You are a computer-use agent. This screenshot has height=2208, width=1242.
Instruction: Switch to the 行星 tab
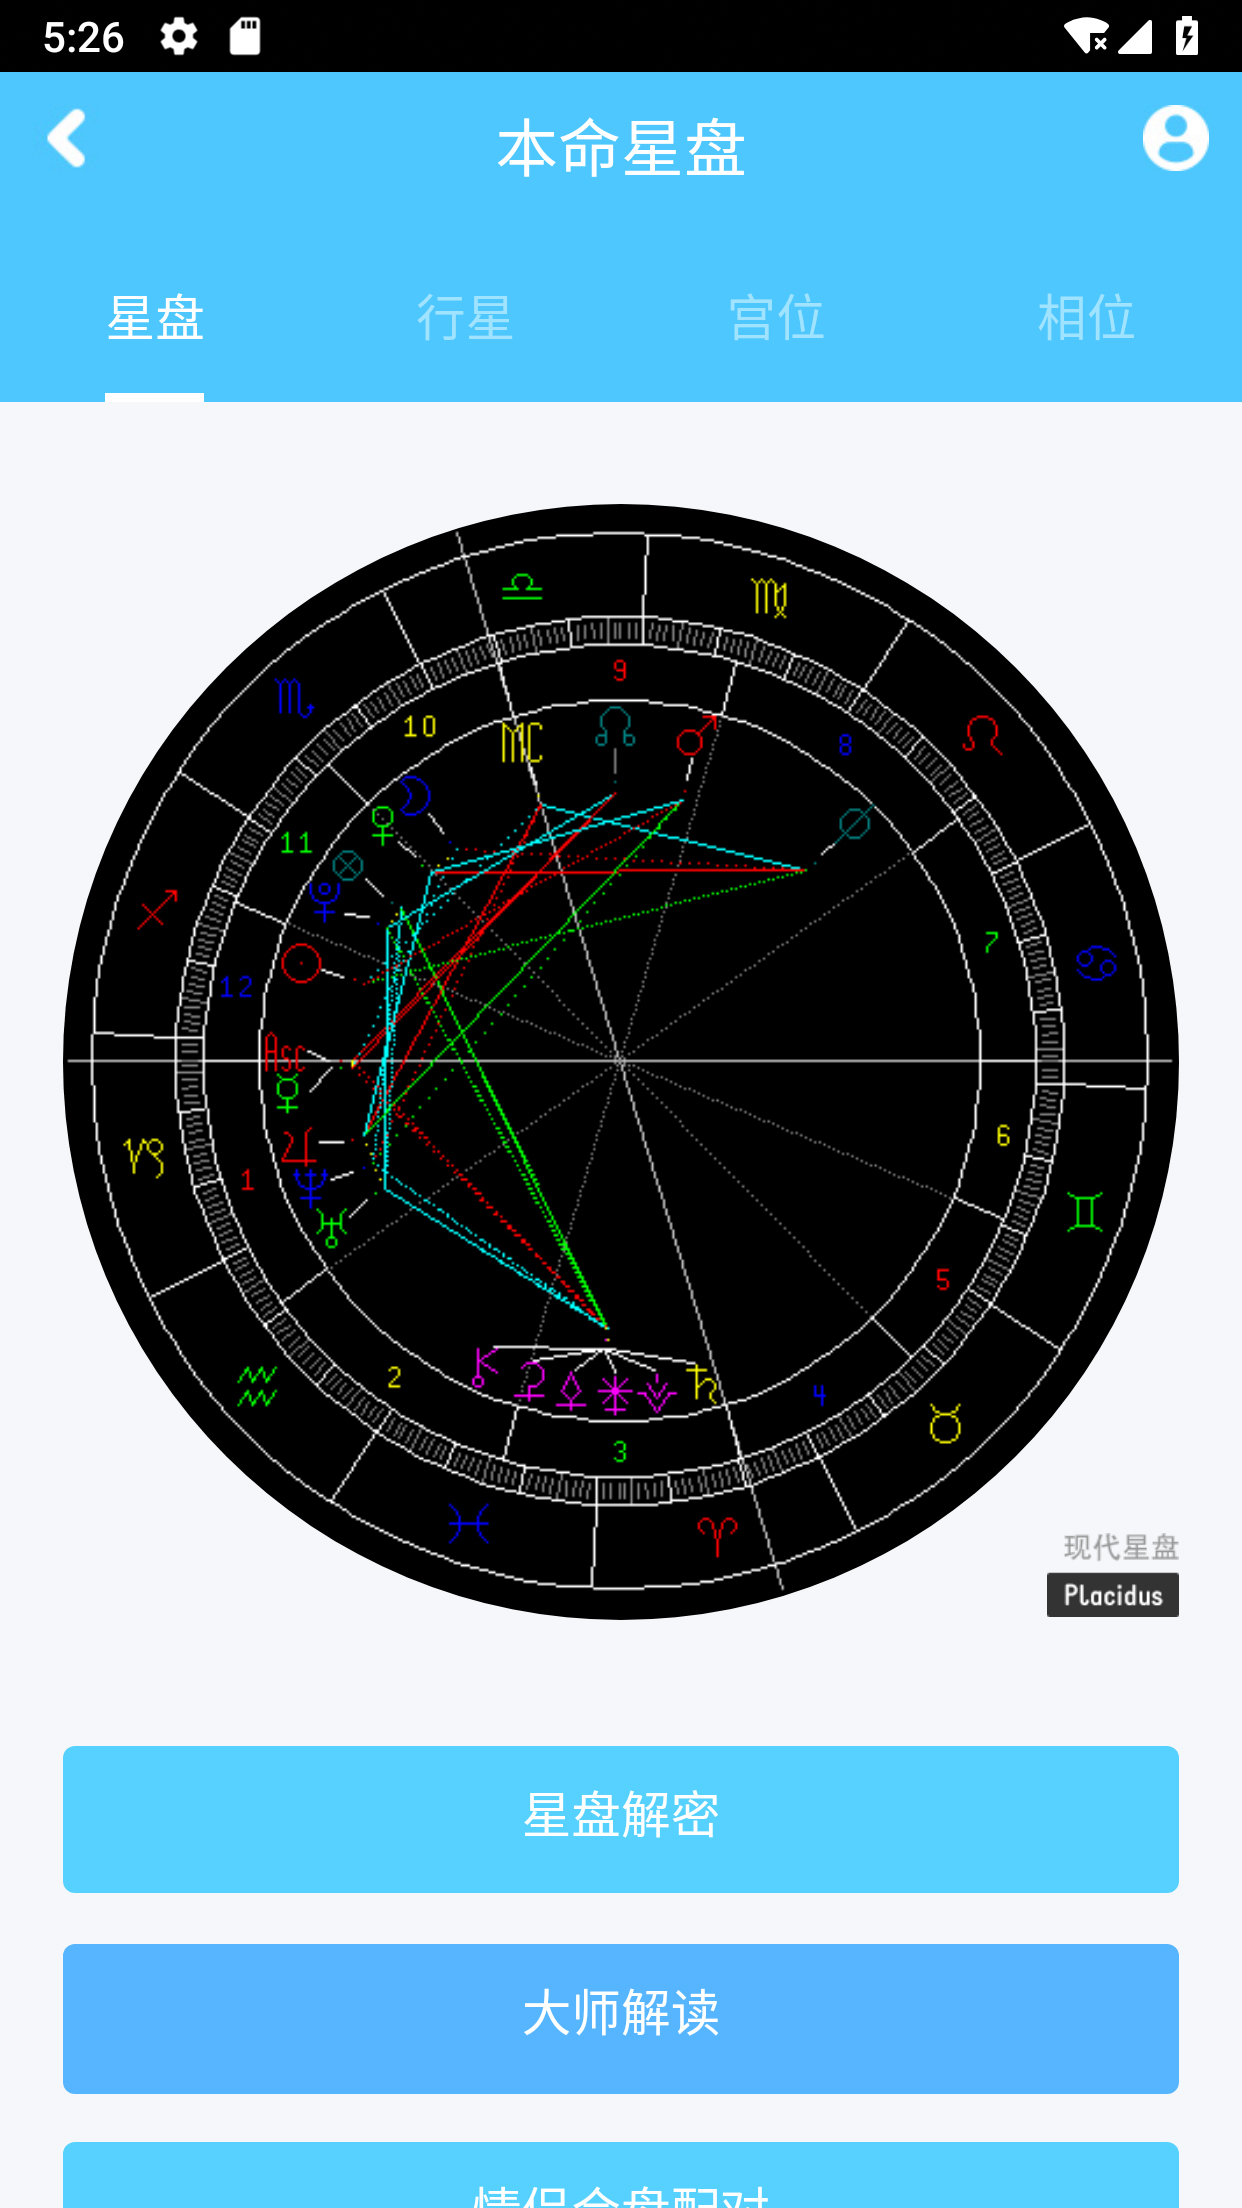coord(465,318)
